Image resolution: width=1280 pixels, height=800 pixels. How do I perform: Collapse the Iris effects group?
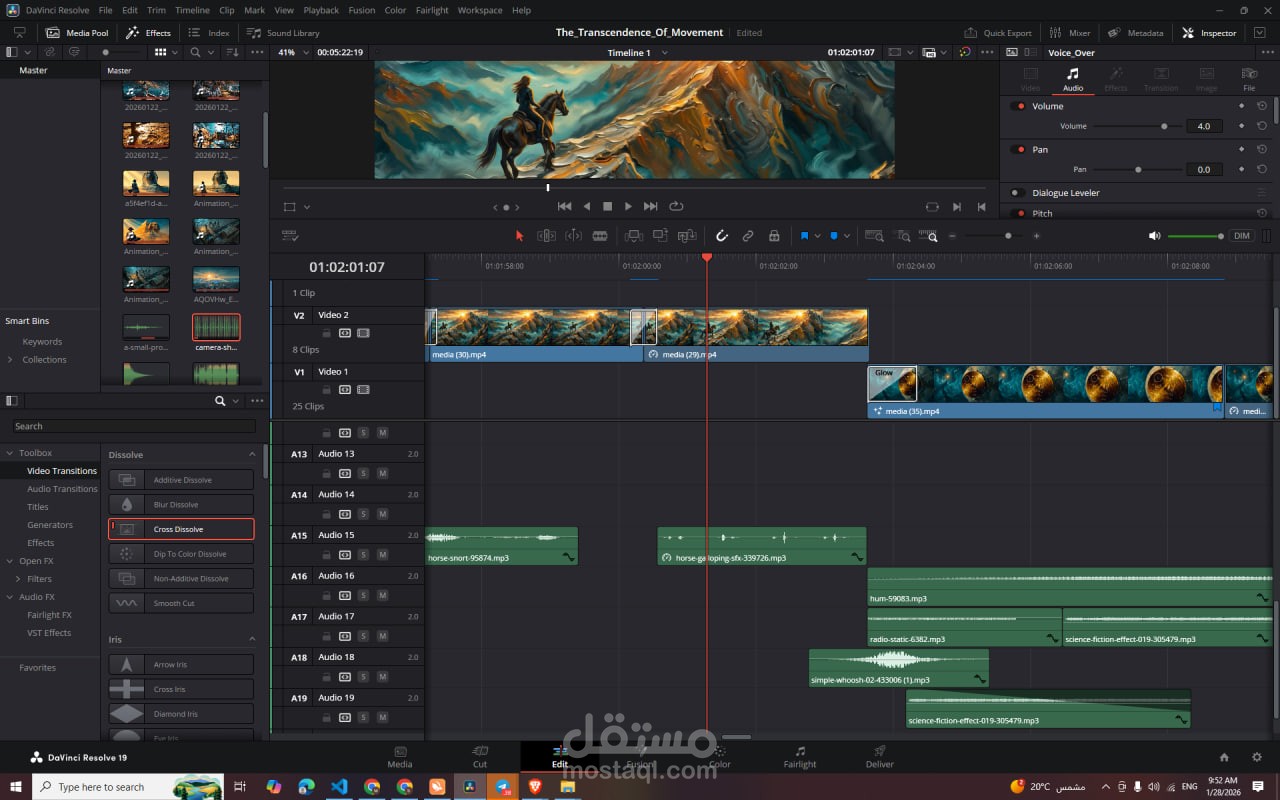[252, 639]
